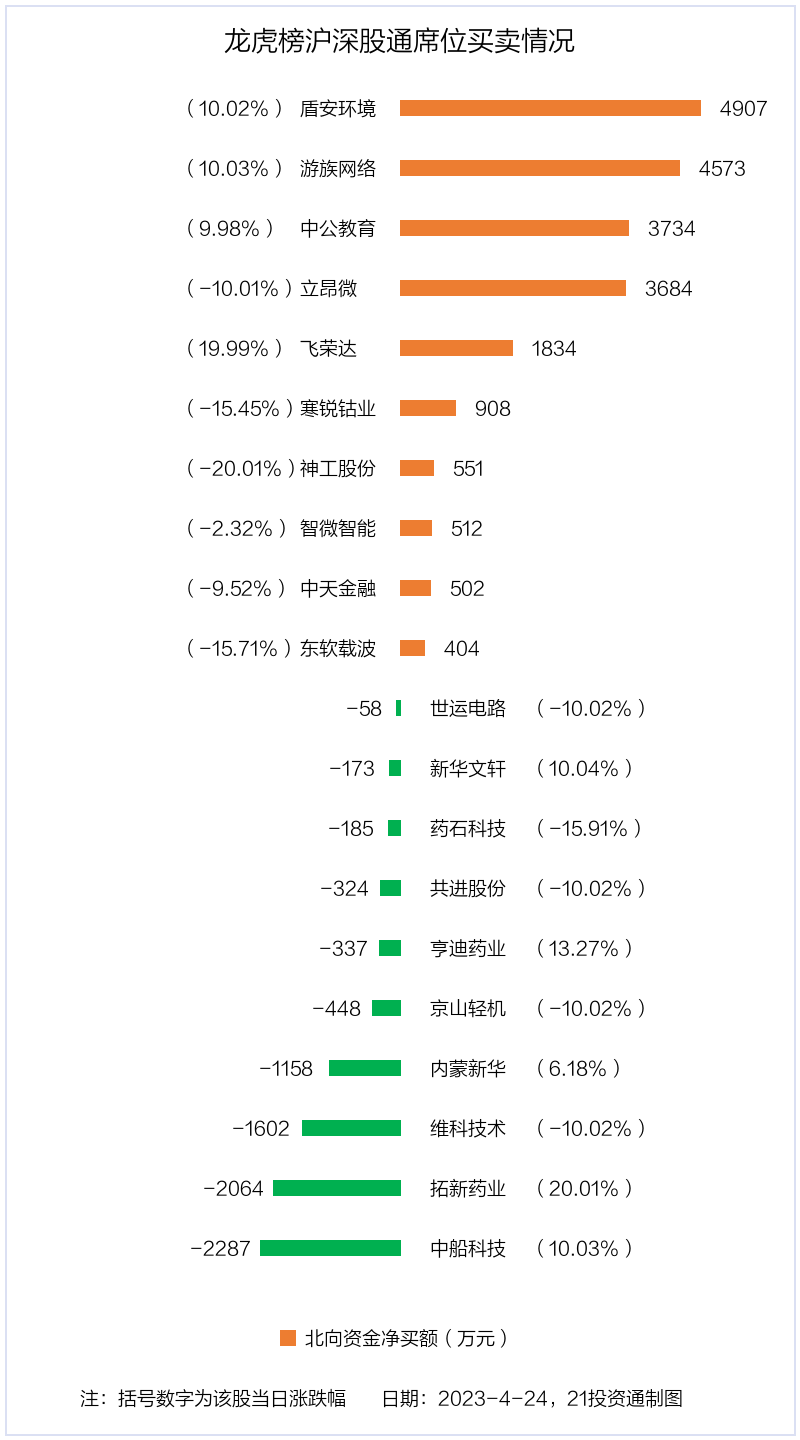
Task: Select the 飞荣达 orange bar
Action: (456, 348)
